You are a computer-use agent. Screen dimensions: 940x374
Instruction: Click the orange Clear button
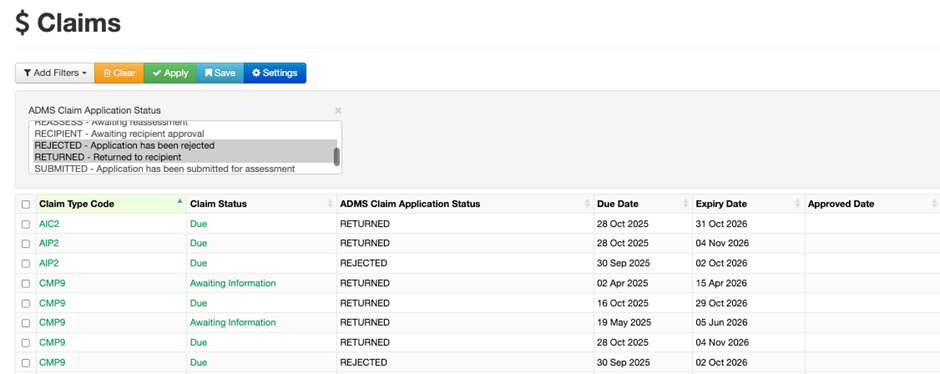point(119,73)
